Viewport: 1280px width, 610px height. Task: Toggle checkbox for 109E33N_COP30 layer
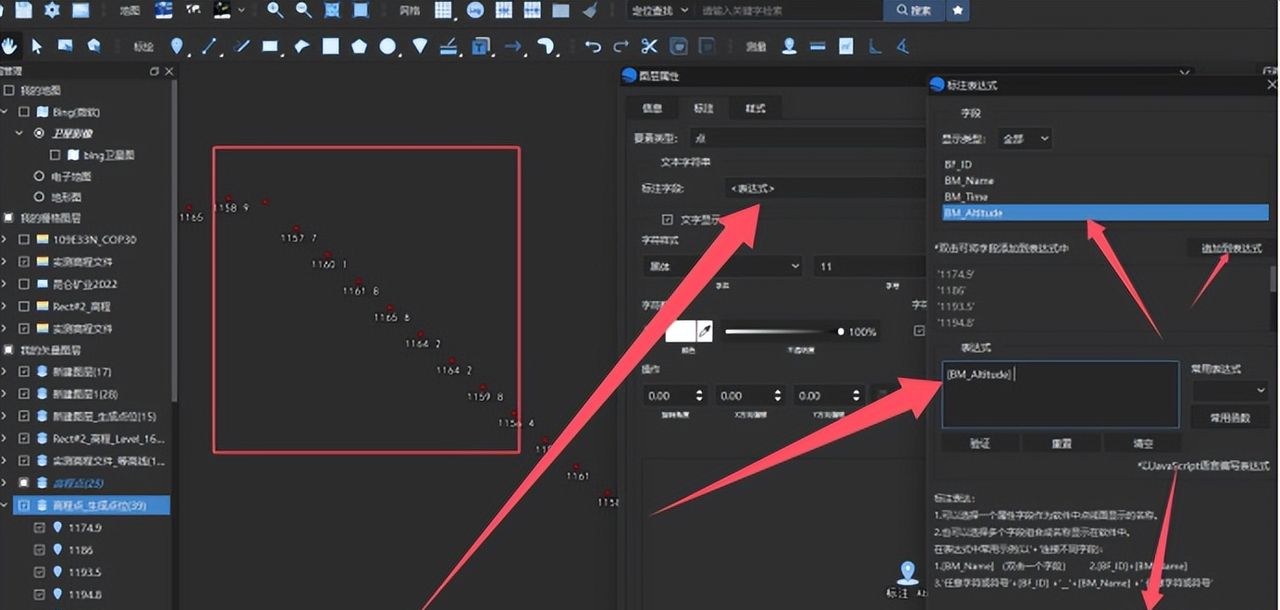(x=25, y=240)
